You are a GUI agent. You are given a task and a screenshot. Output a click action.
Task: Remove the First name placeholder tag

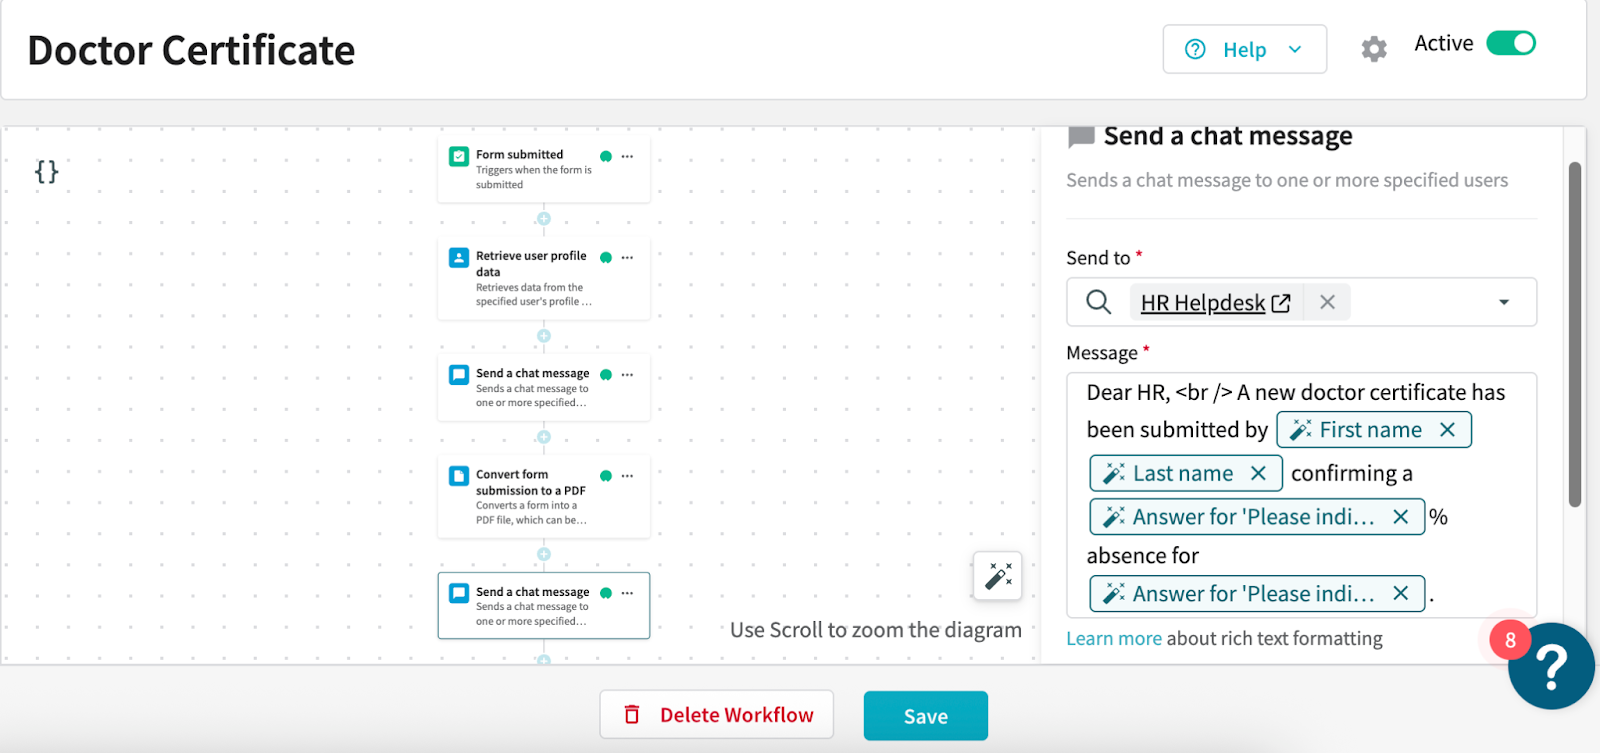(x=1447, y=430)
